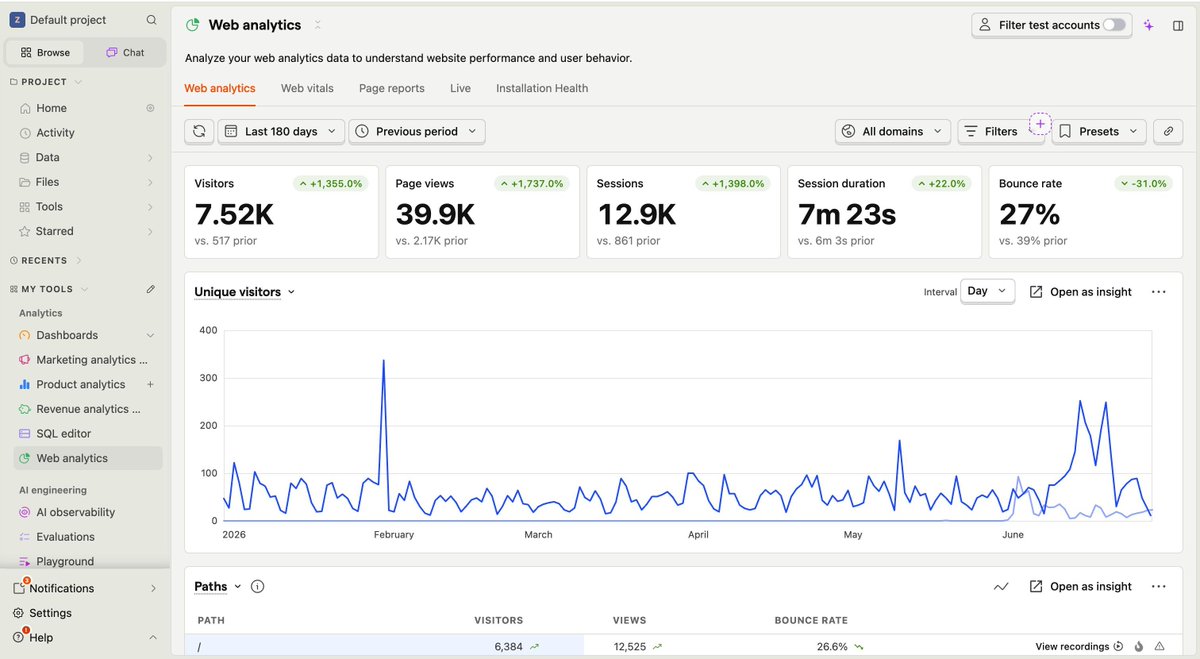Open Notifications menu at sidebar bottom
The height and width of the screenshot is (659, 1200).
(85, 589)
